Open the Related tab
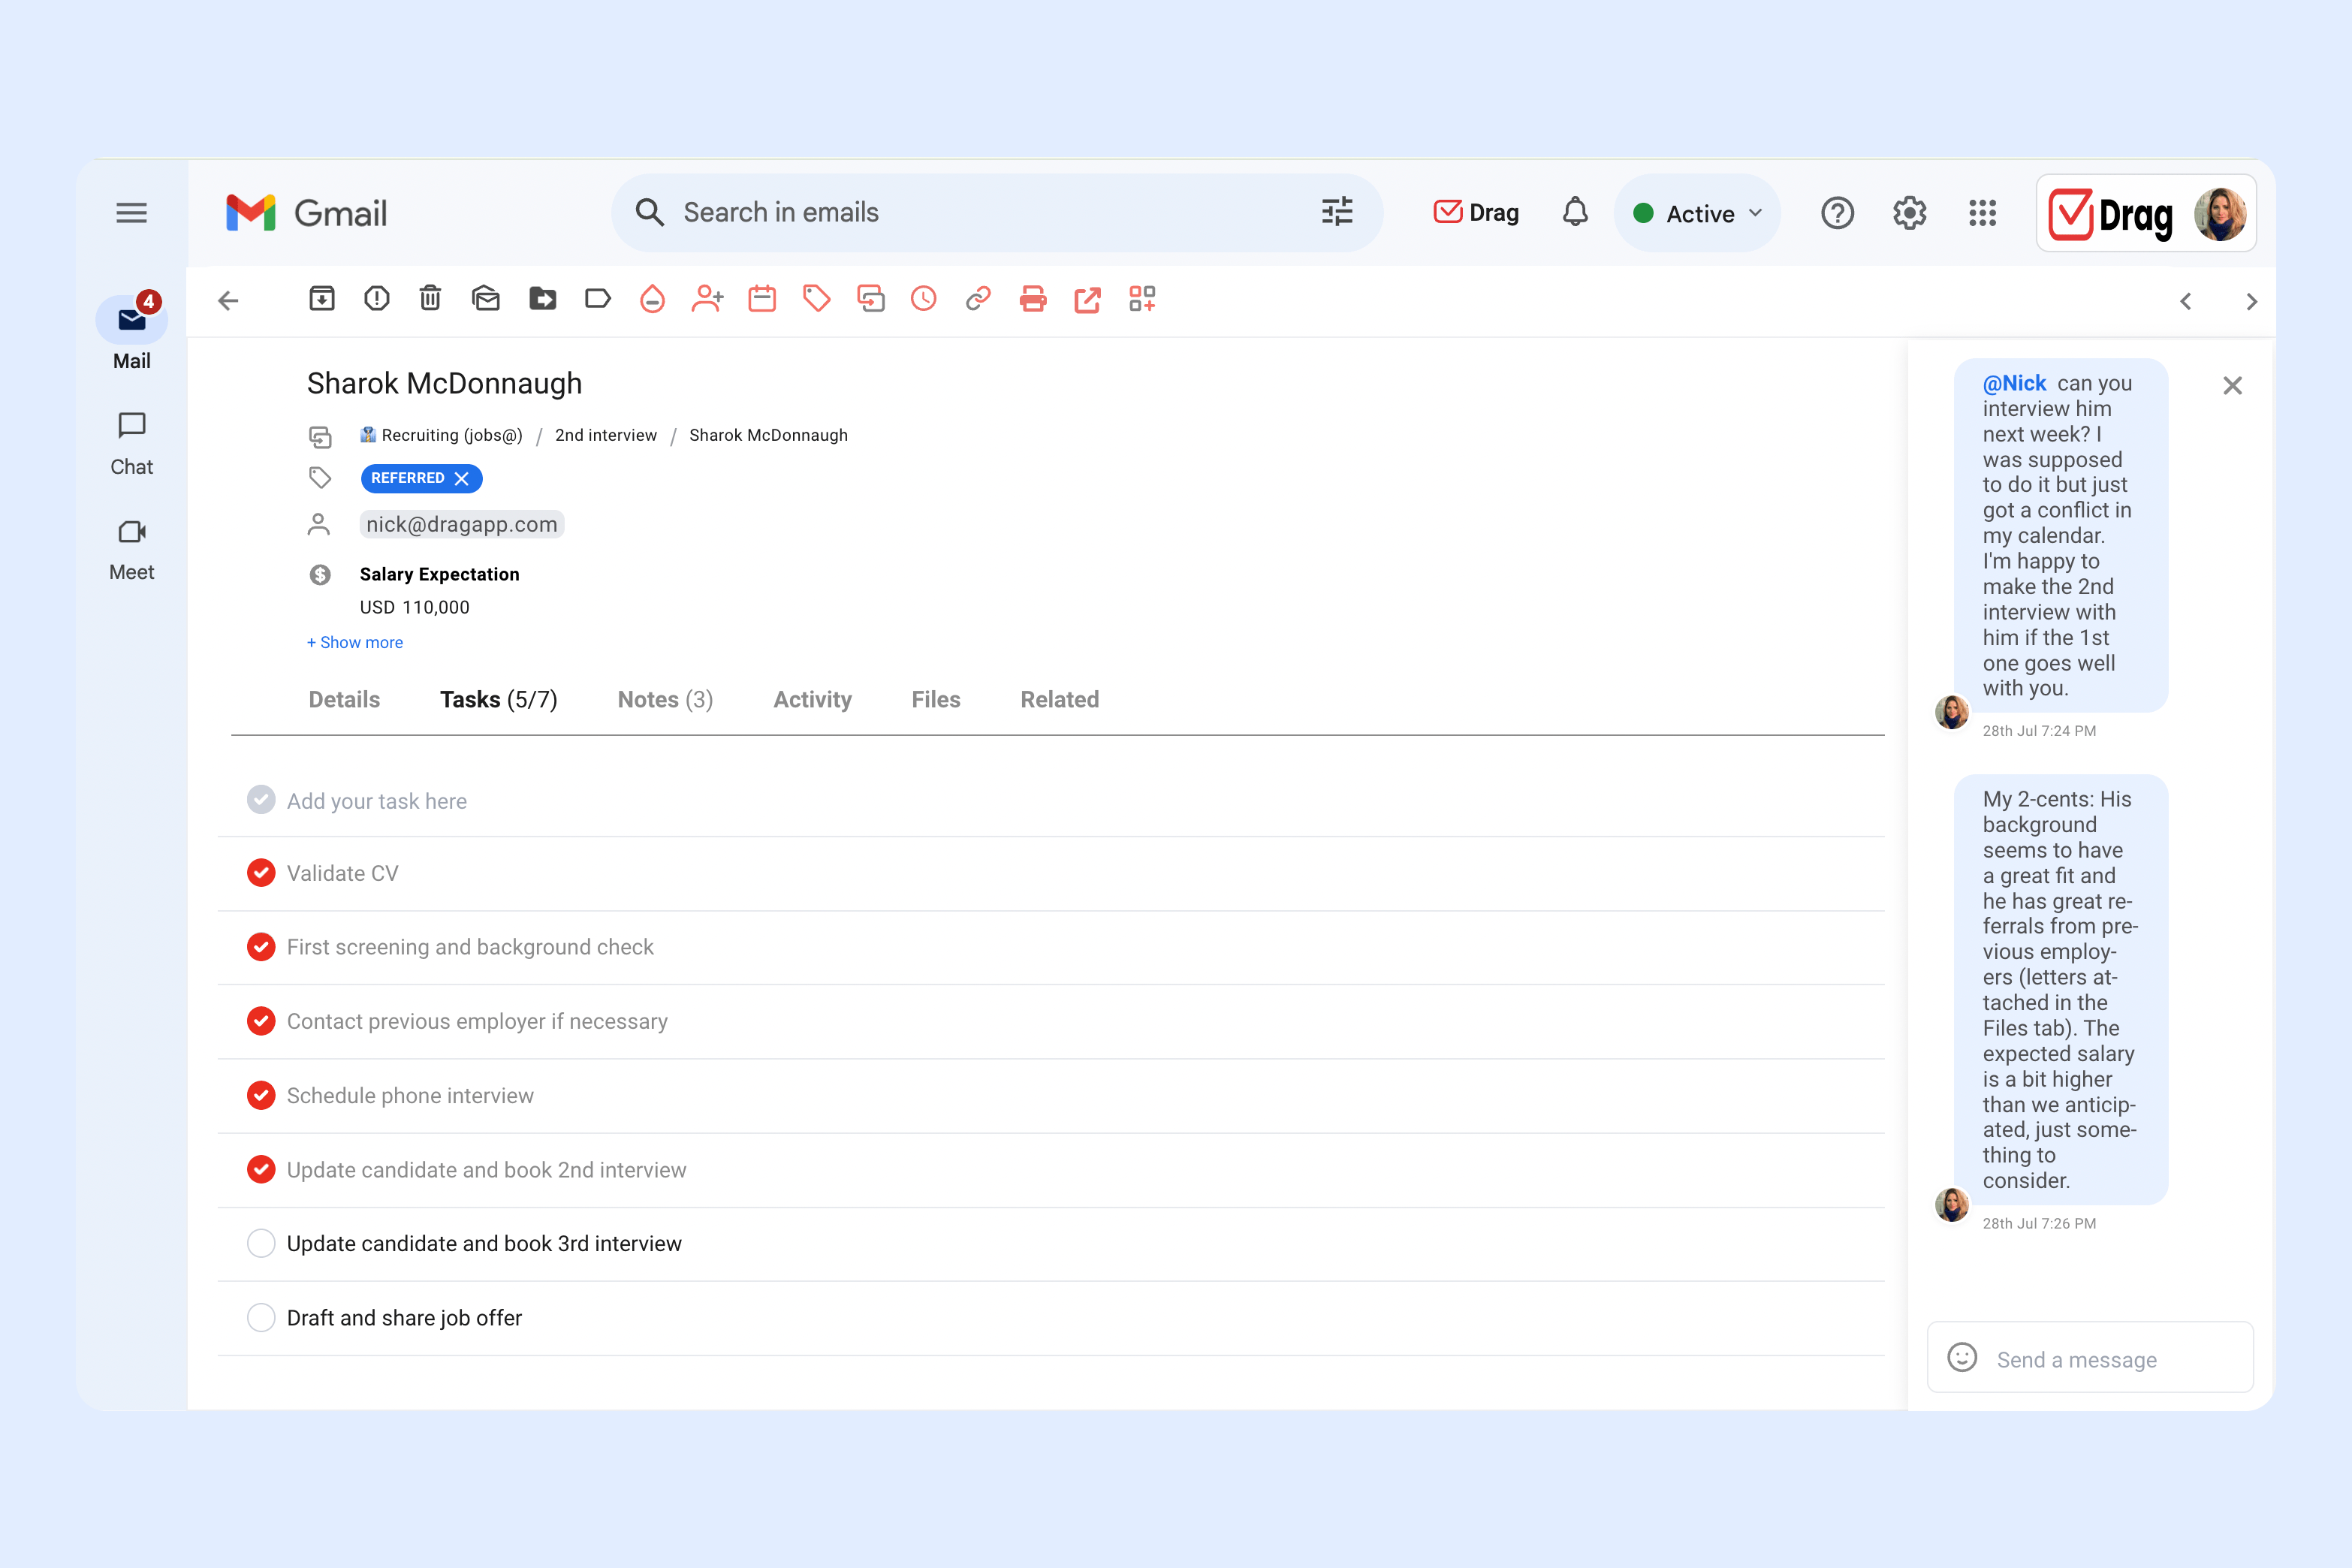2352x1568 pixels. (x=1059, y=699)
